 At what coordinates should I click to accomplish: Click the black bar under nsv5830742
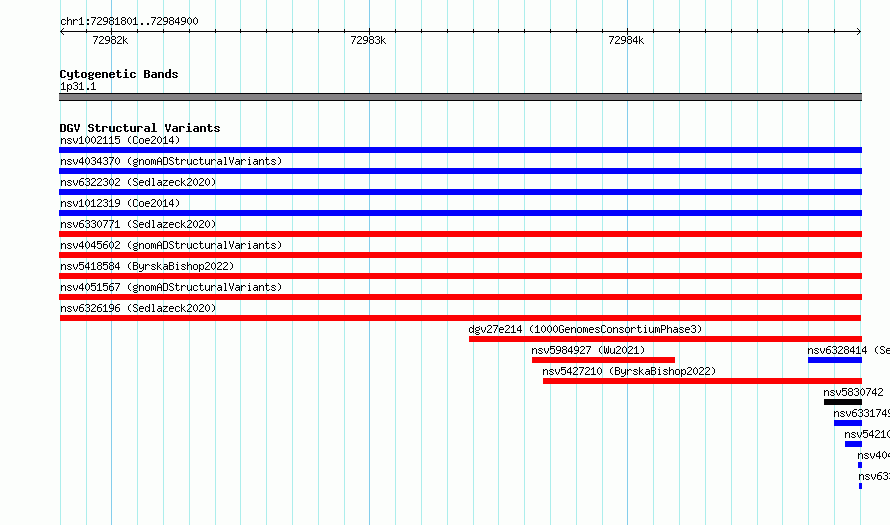click(843, 402)
